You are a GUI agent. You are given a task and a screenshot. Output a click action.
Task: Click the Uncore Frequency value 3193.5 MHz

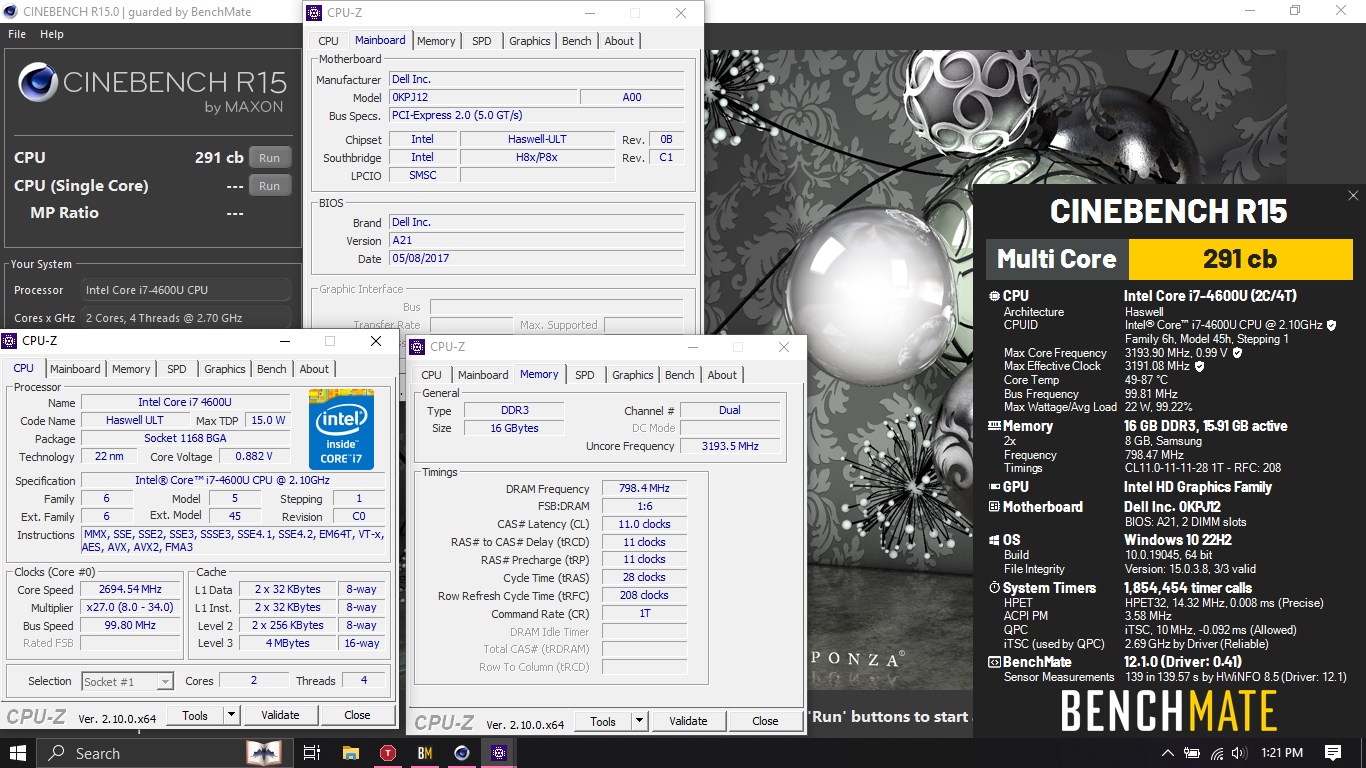(729, 446)
